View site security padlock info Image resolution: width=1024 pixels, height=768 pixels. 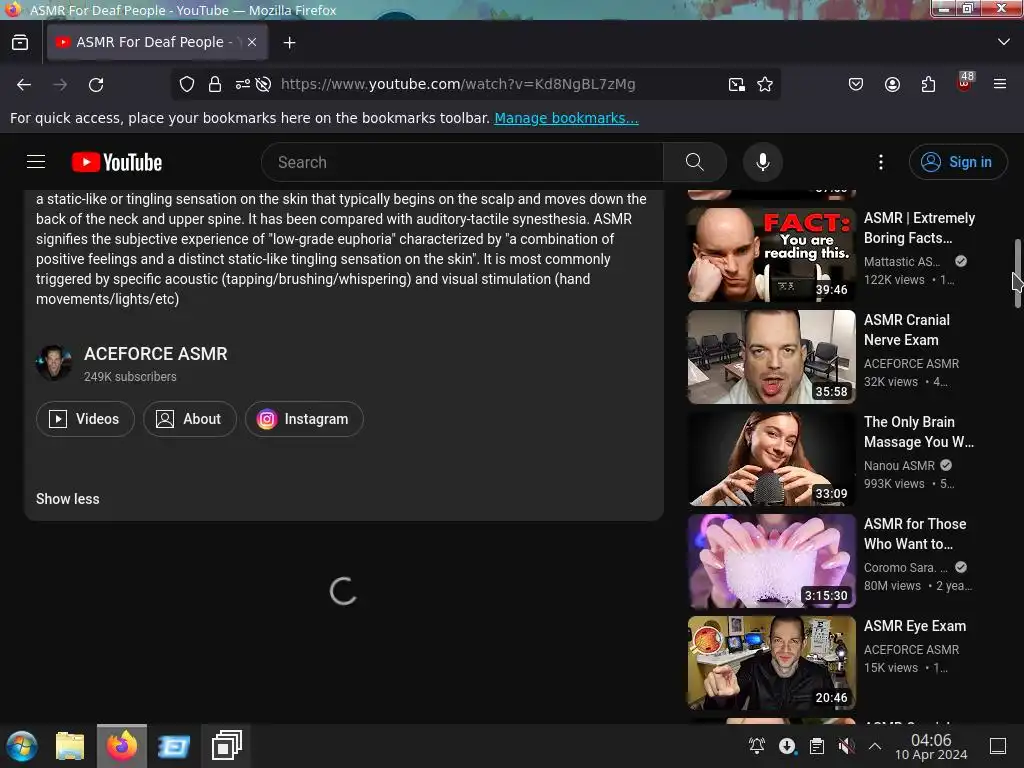215,84
